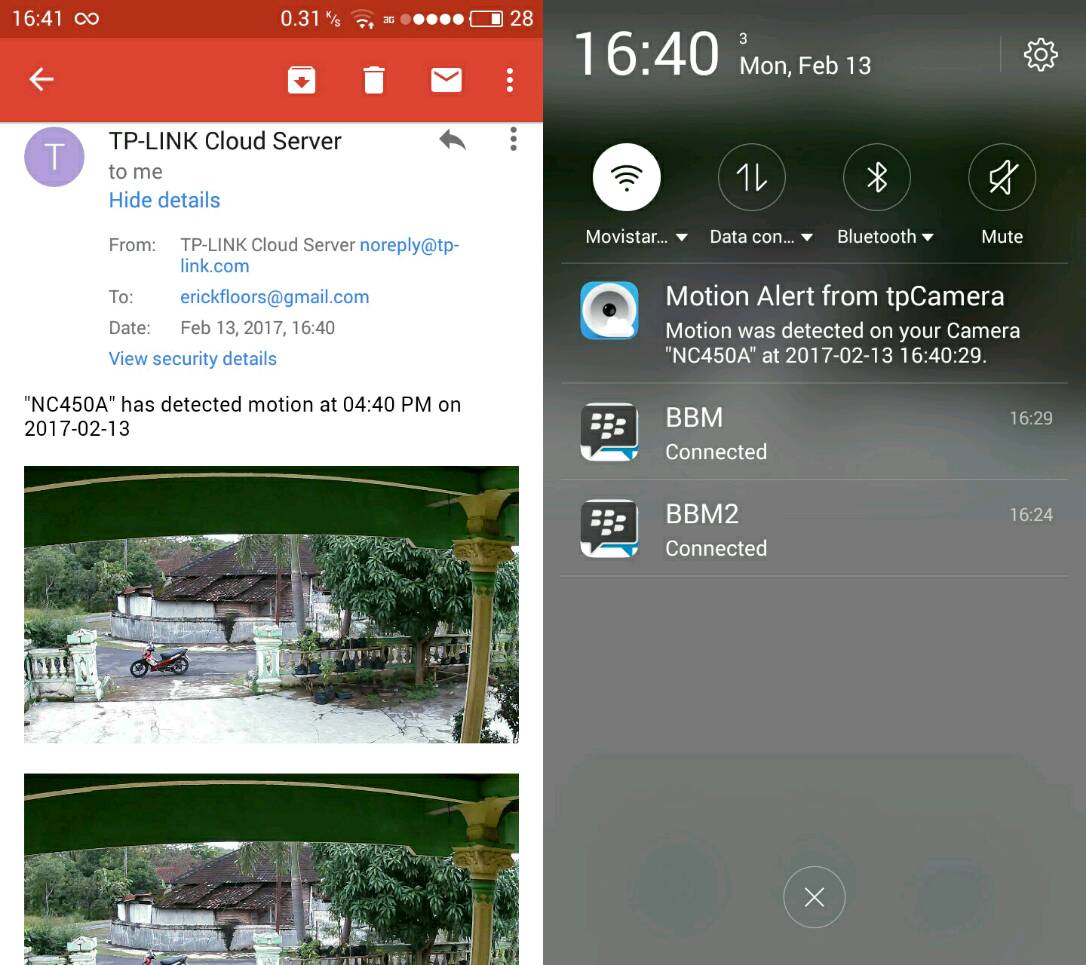Open the red toolbar overflow menu
The image size is (1086, 965).
[510, 80]
